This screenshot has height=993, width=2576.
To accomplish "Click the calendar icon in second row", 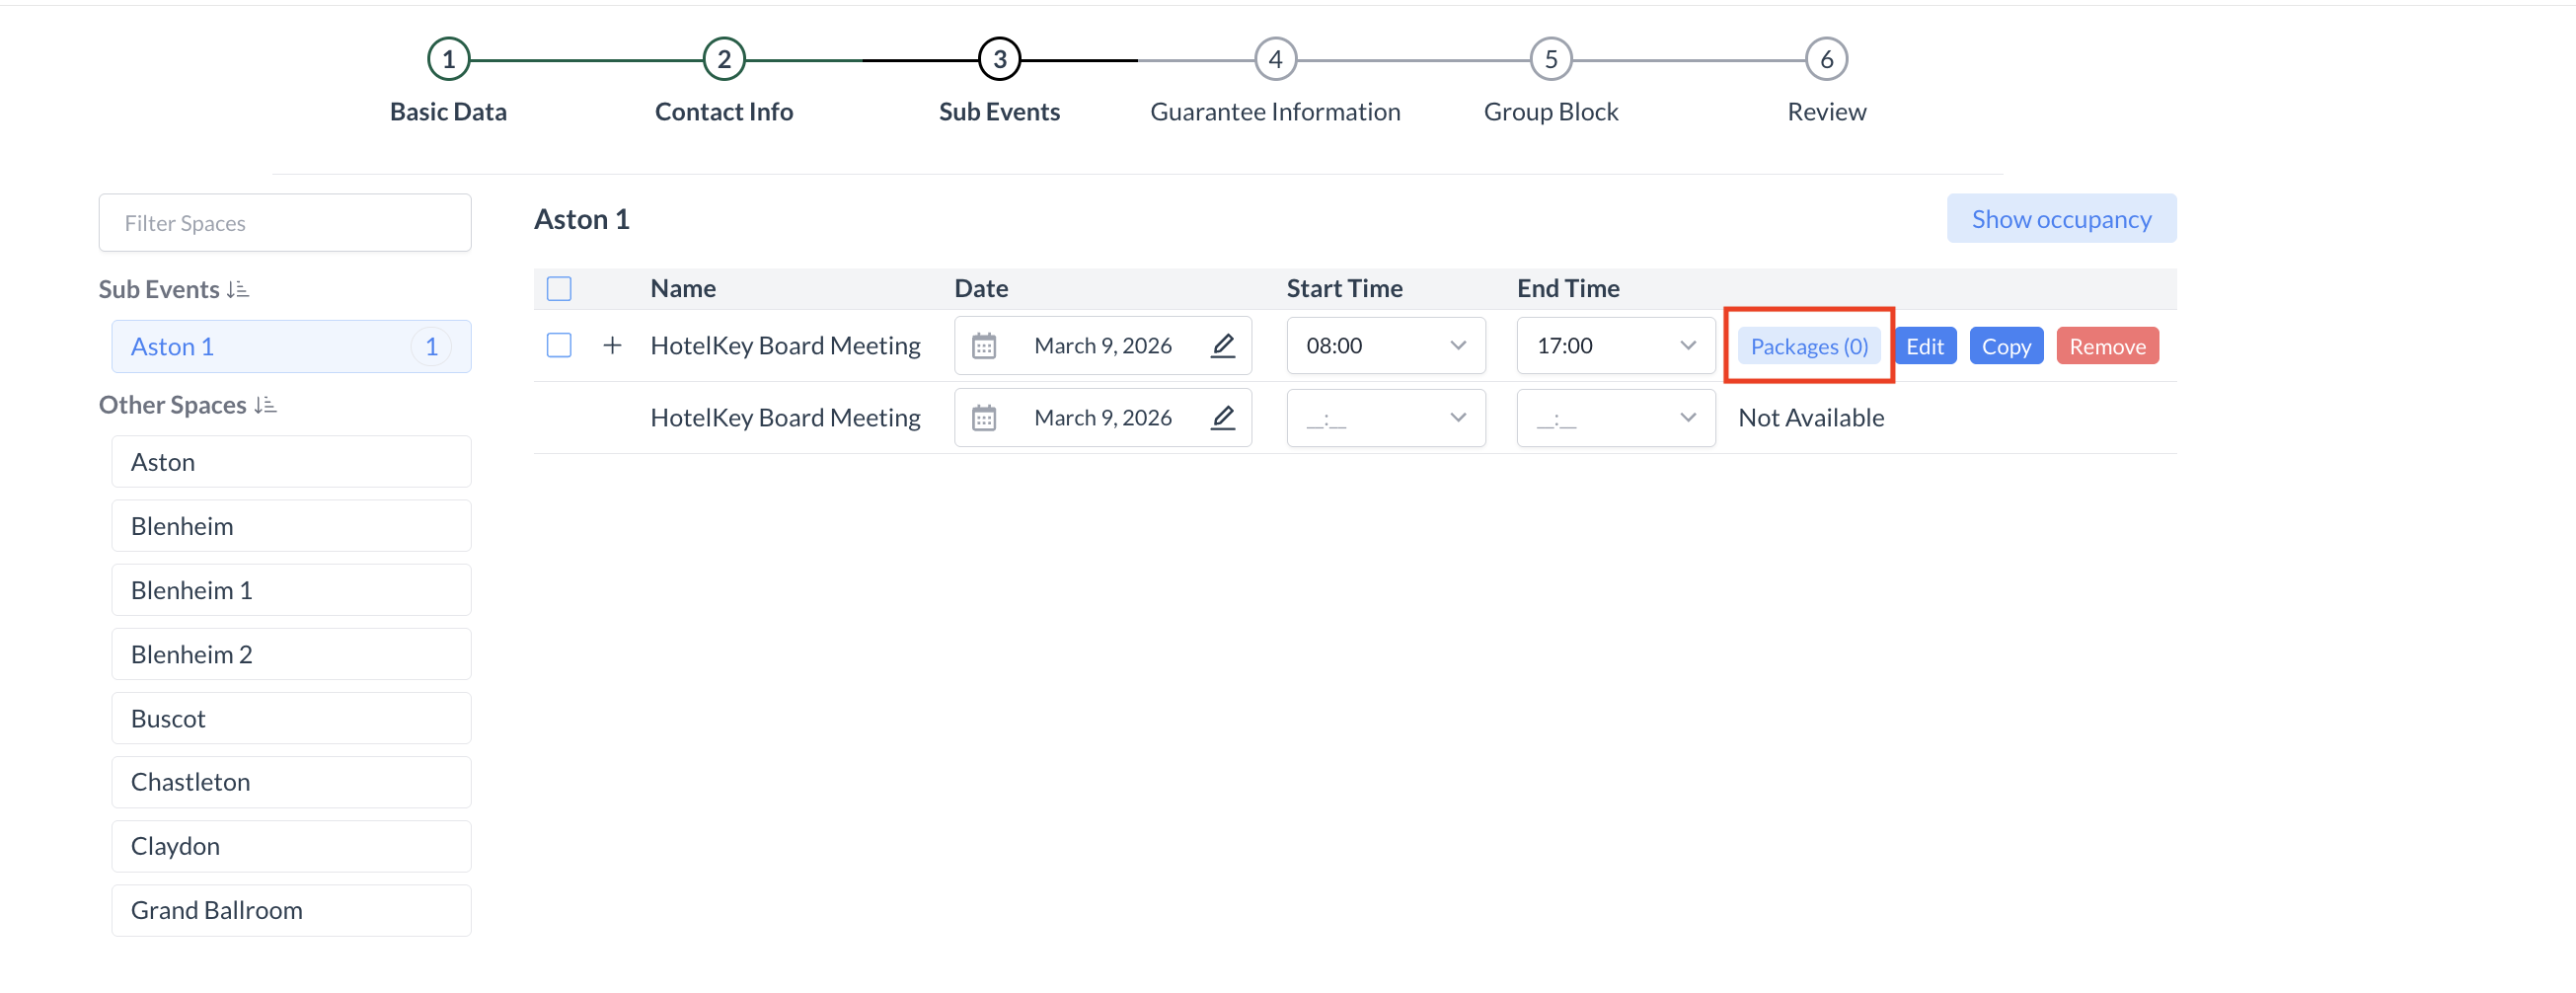I will coord(984,418).
